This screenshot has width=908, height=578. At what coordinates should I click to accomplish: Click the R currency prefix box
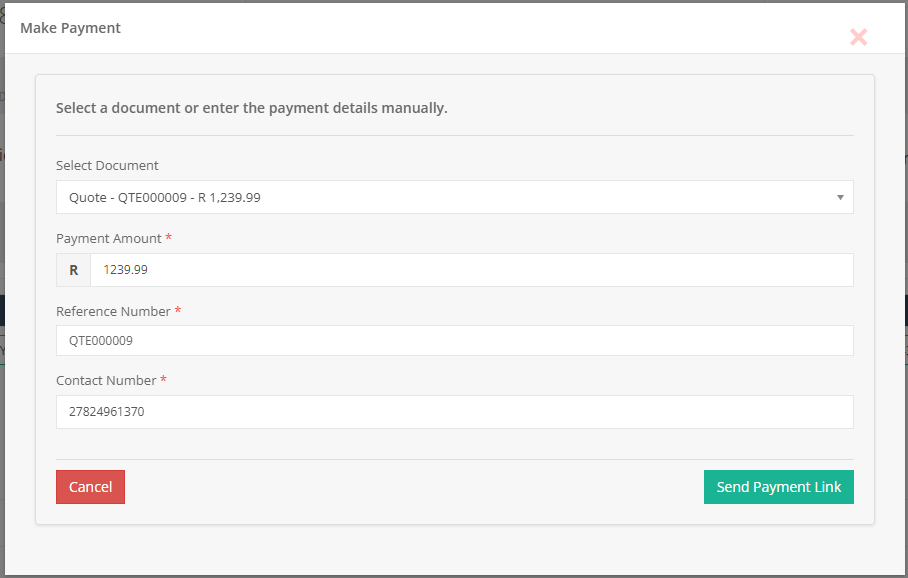73,270
